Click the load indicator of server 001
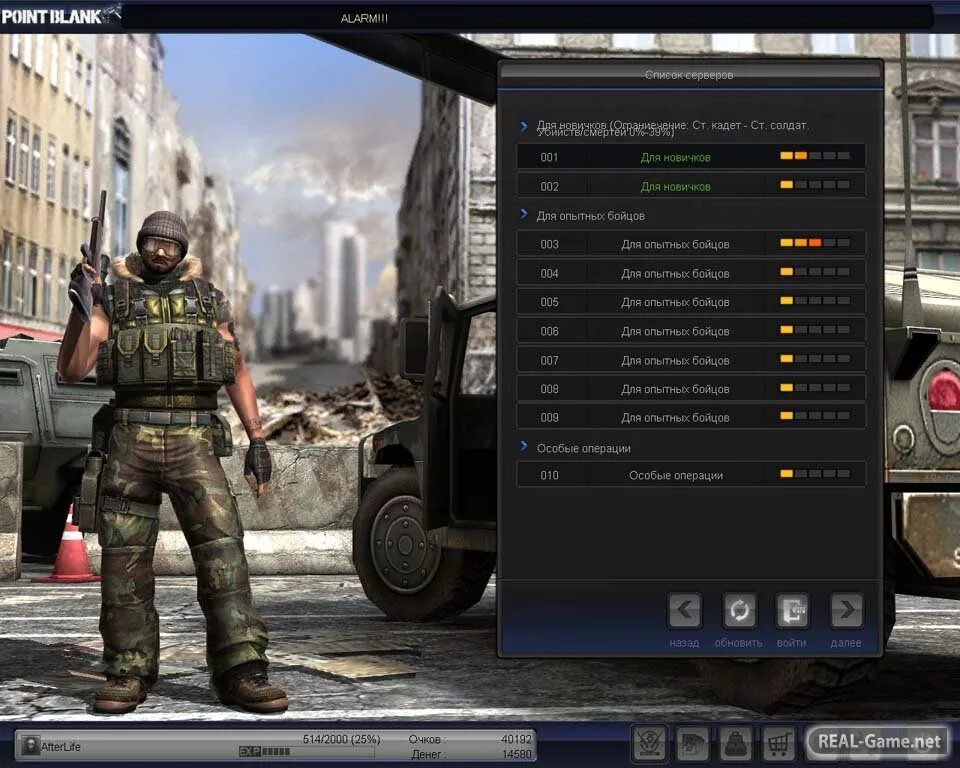960x768 pixels. click(815, 156)
